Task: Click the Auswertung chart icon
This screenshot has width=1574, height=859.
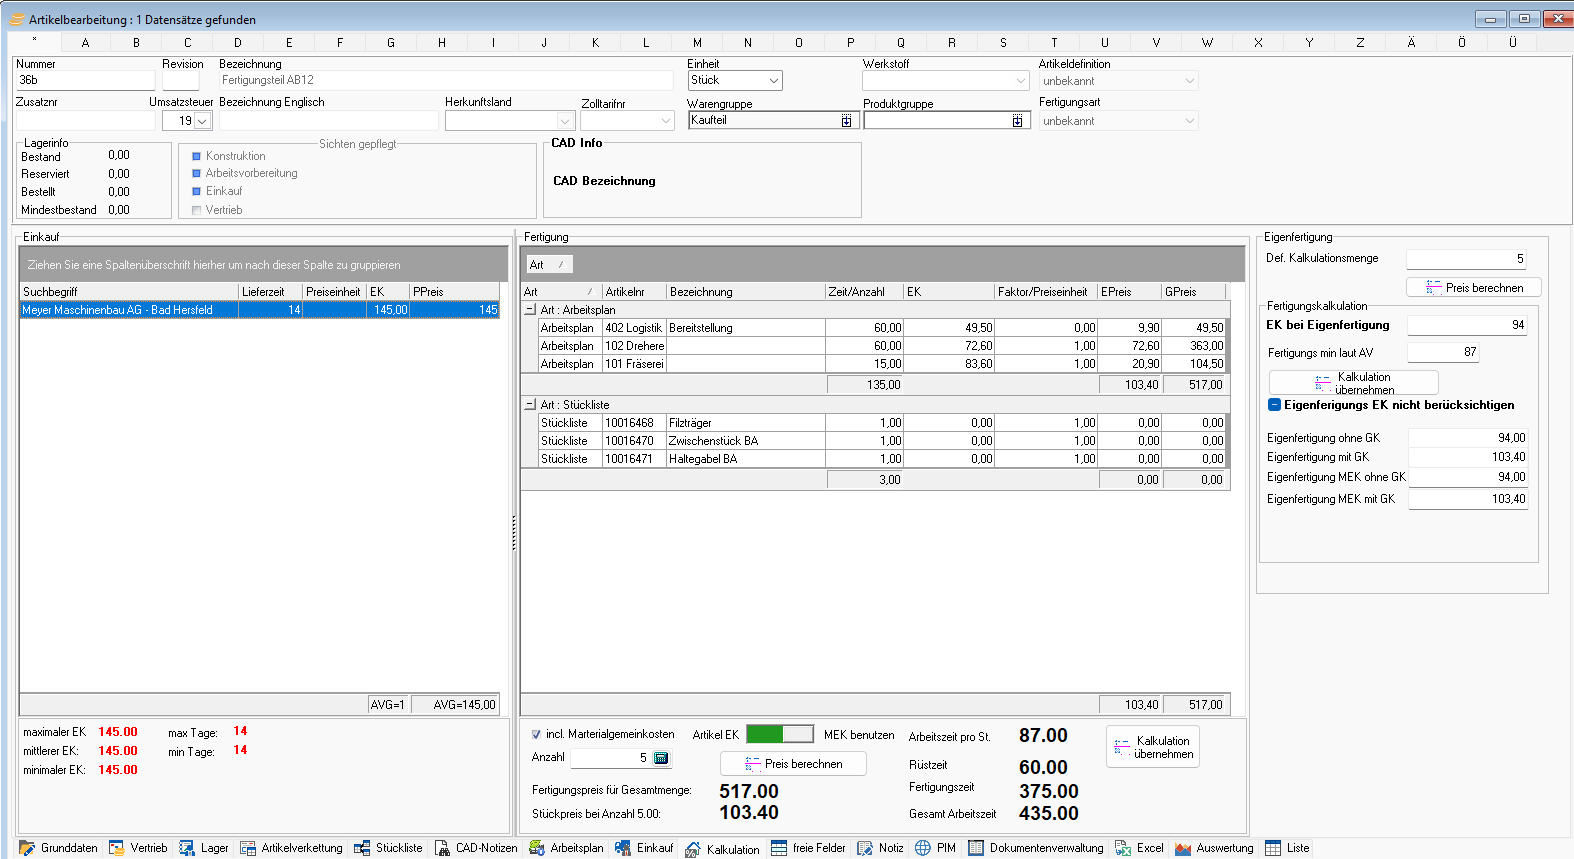Action: coord(1183,848)
